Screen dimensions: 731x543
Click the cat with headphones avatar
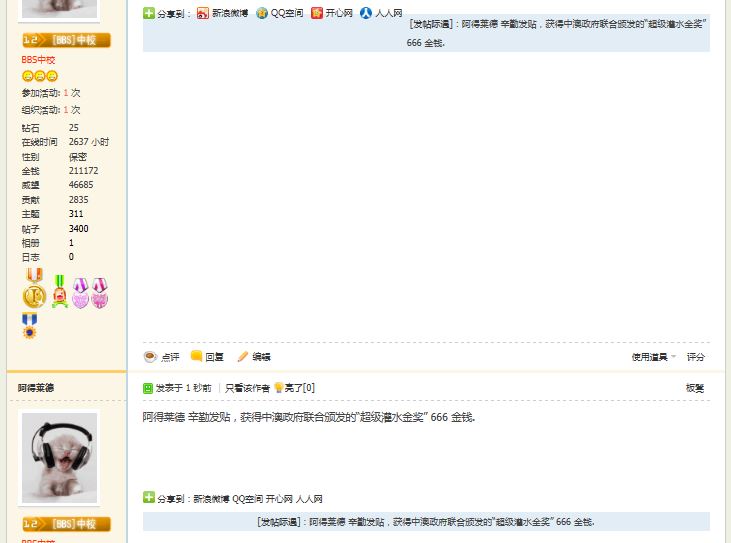60,457
